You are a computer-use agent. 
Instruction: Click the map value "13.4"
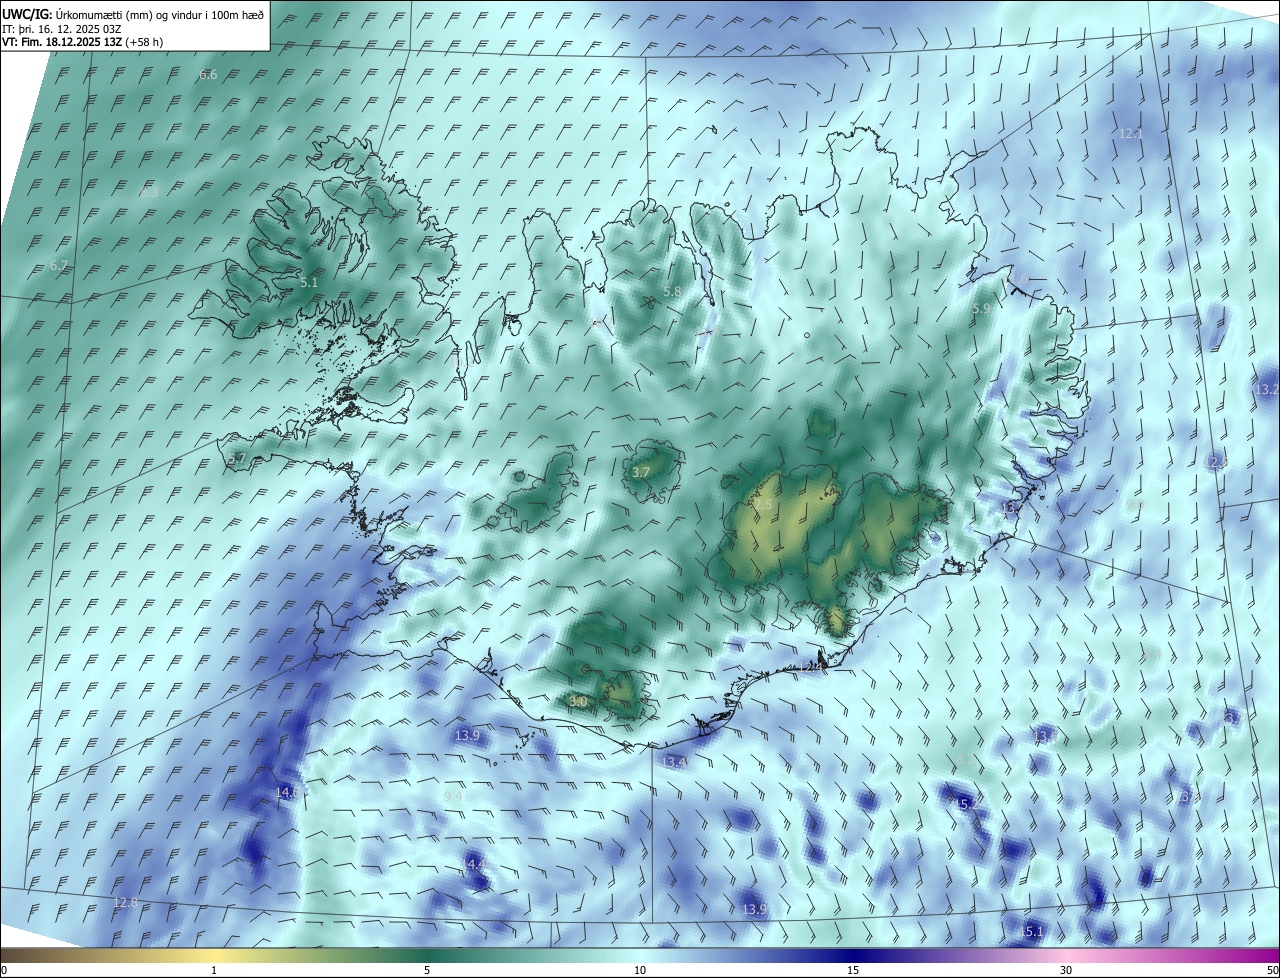674,762
